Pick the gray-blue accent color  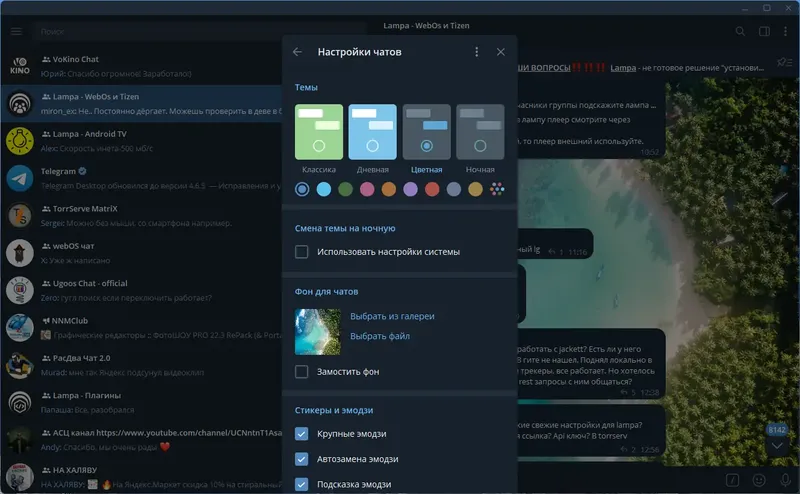coord(454,189)
